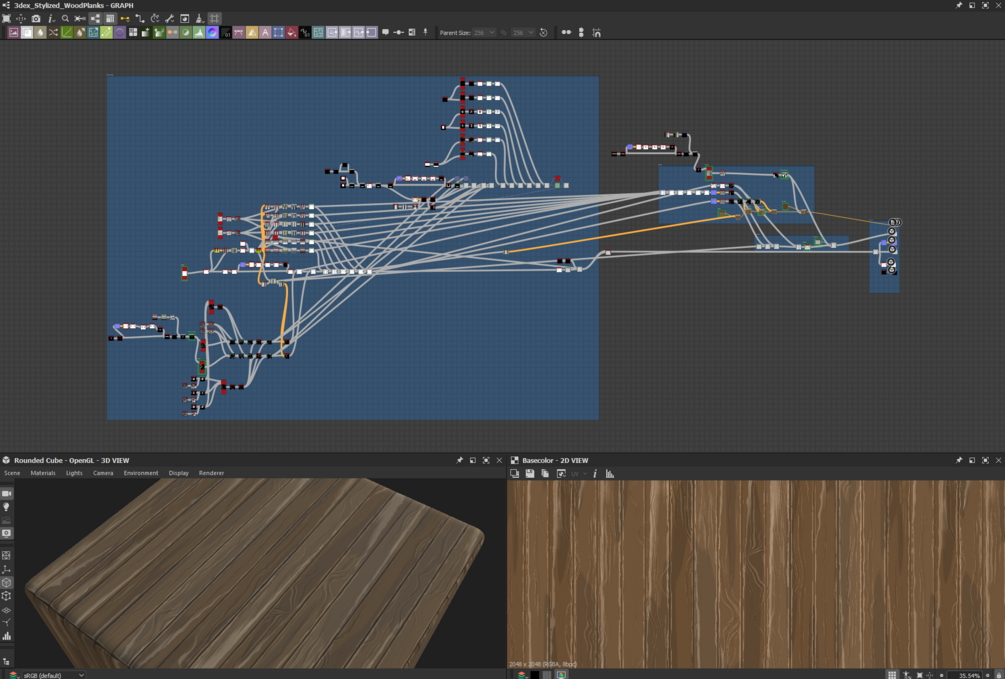This screenshot has width=1005, height=679.
Task: Add a Blur node from toolbar
Action: (40, 32)
